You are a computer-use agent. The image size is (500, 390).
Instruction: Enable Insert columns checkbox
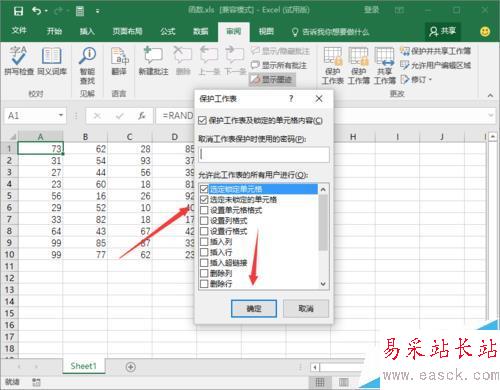[204, 242]
